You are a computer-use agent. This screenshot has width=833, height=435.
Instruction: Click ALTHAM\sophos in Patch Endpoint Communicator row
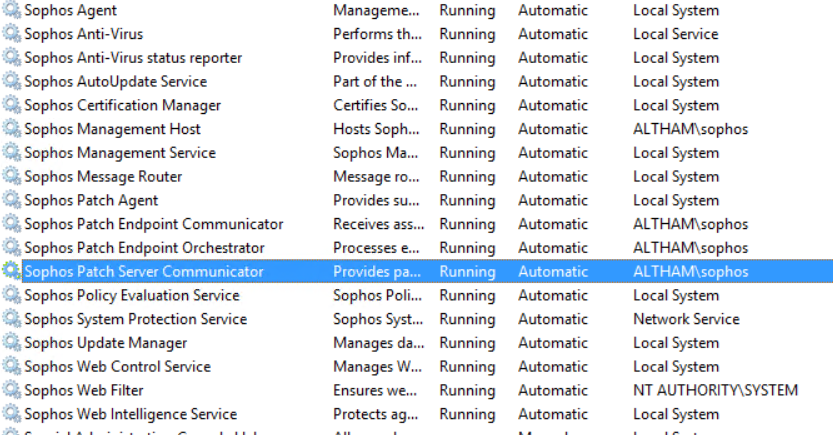pos(691,224)
